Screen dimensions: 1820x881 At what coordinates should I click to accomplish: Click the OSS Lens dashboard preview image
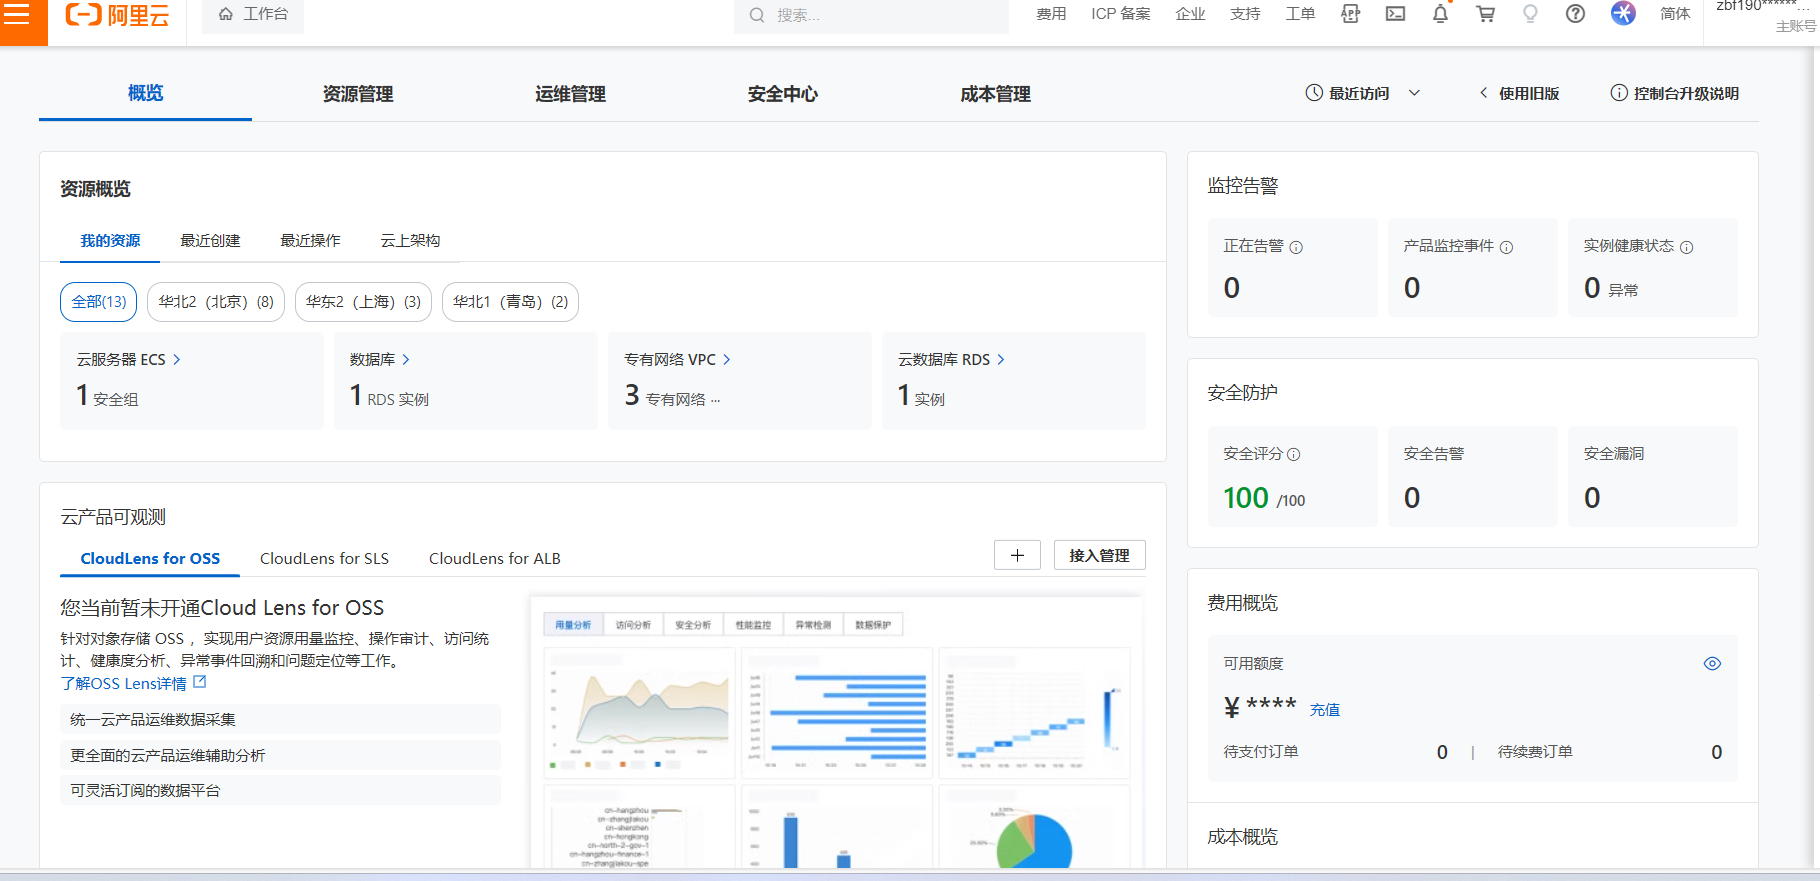tap(836, 732)
